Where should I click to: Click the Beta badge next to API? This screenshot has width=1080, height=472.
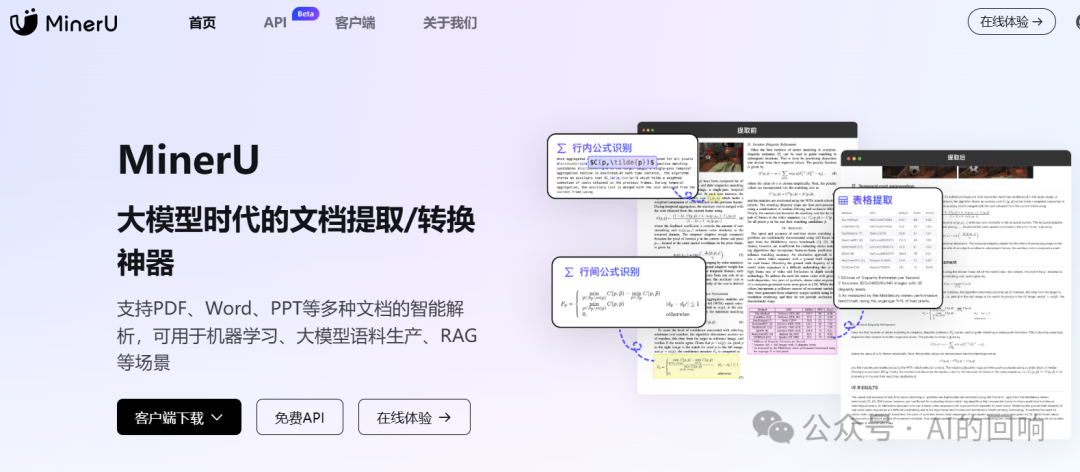click(305, 13)
